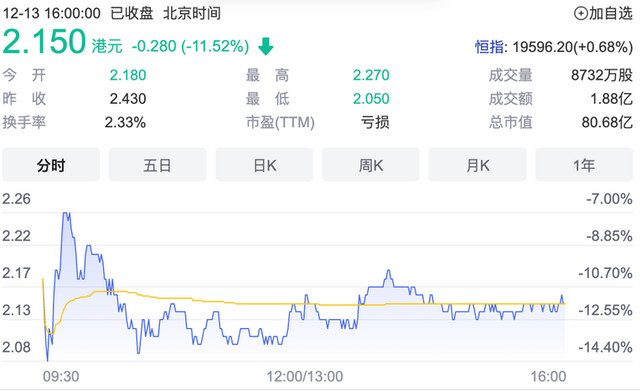Open the 日K chart tab
Image resolution: width=640 pixels, height=391 pixels.
264,165
